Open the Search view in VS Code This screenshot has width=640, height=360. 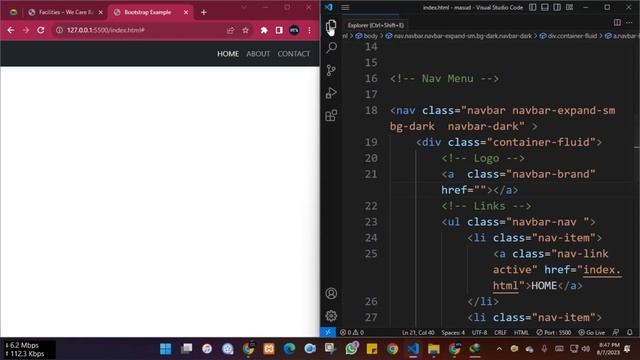331,47
